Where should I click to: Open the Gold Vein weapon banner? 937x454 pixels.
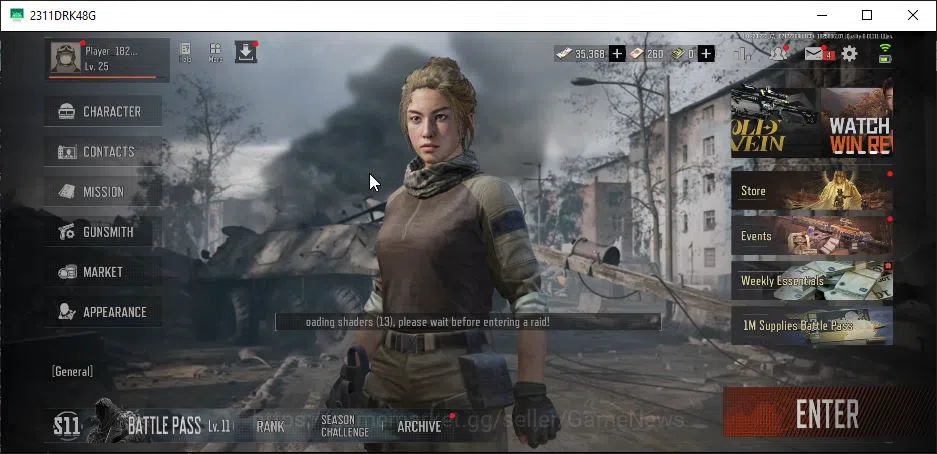pyautogui.click(x=775, y=121)
